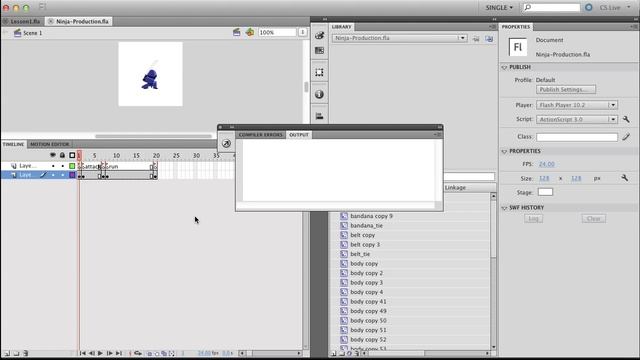Toggle lock dot of the selected layer
The width and height of the screenshot is (640, 360).
(x=62, y=175)
